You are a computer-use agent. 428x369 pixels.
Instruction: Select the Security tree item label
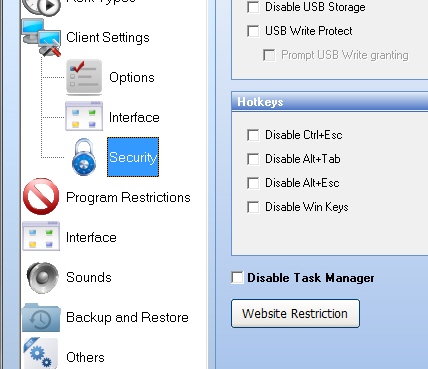(133, 157)
